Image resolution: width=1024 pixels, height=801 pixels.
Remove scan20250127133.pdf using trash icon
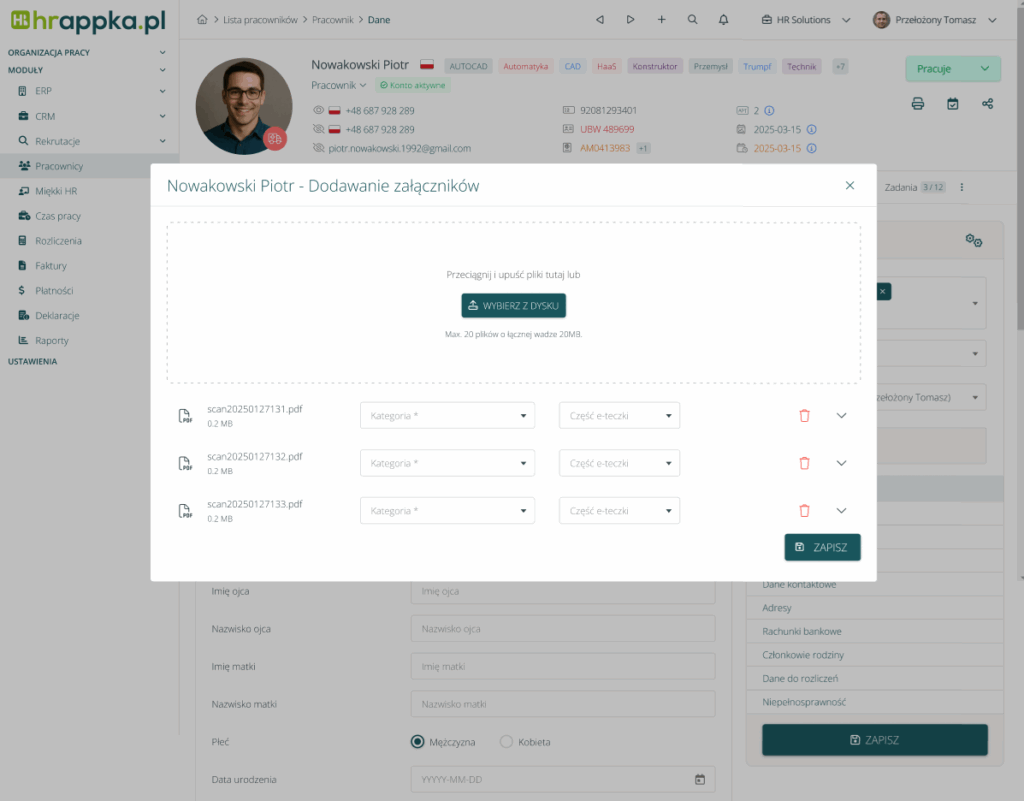coord(804,511)
